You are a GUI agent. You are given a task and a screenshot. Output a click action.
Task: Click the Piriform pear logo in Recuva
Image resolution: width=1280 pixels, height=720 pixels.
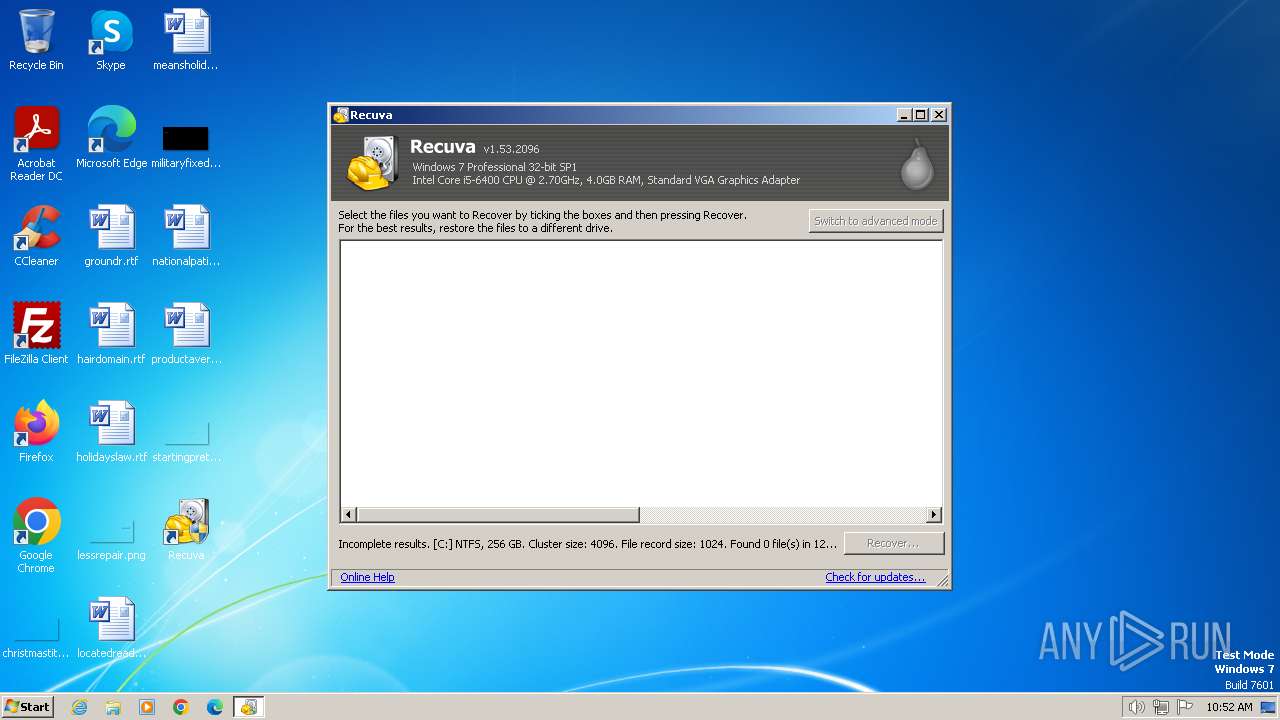[x=916, y=166]
